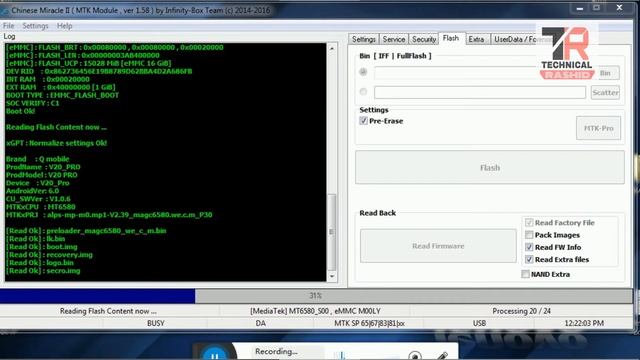Click the 31% progress bar

316,296
